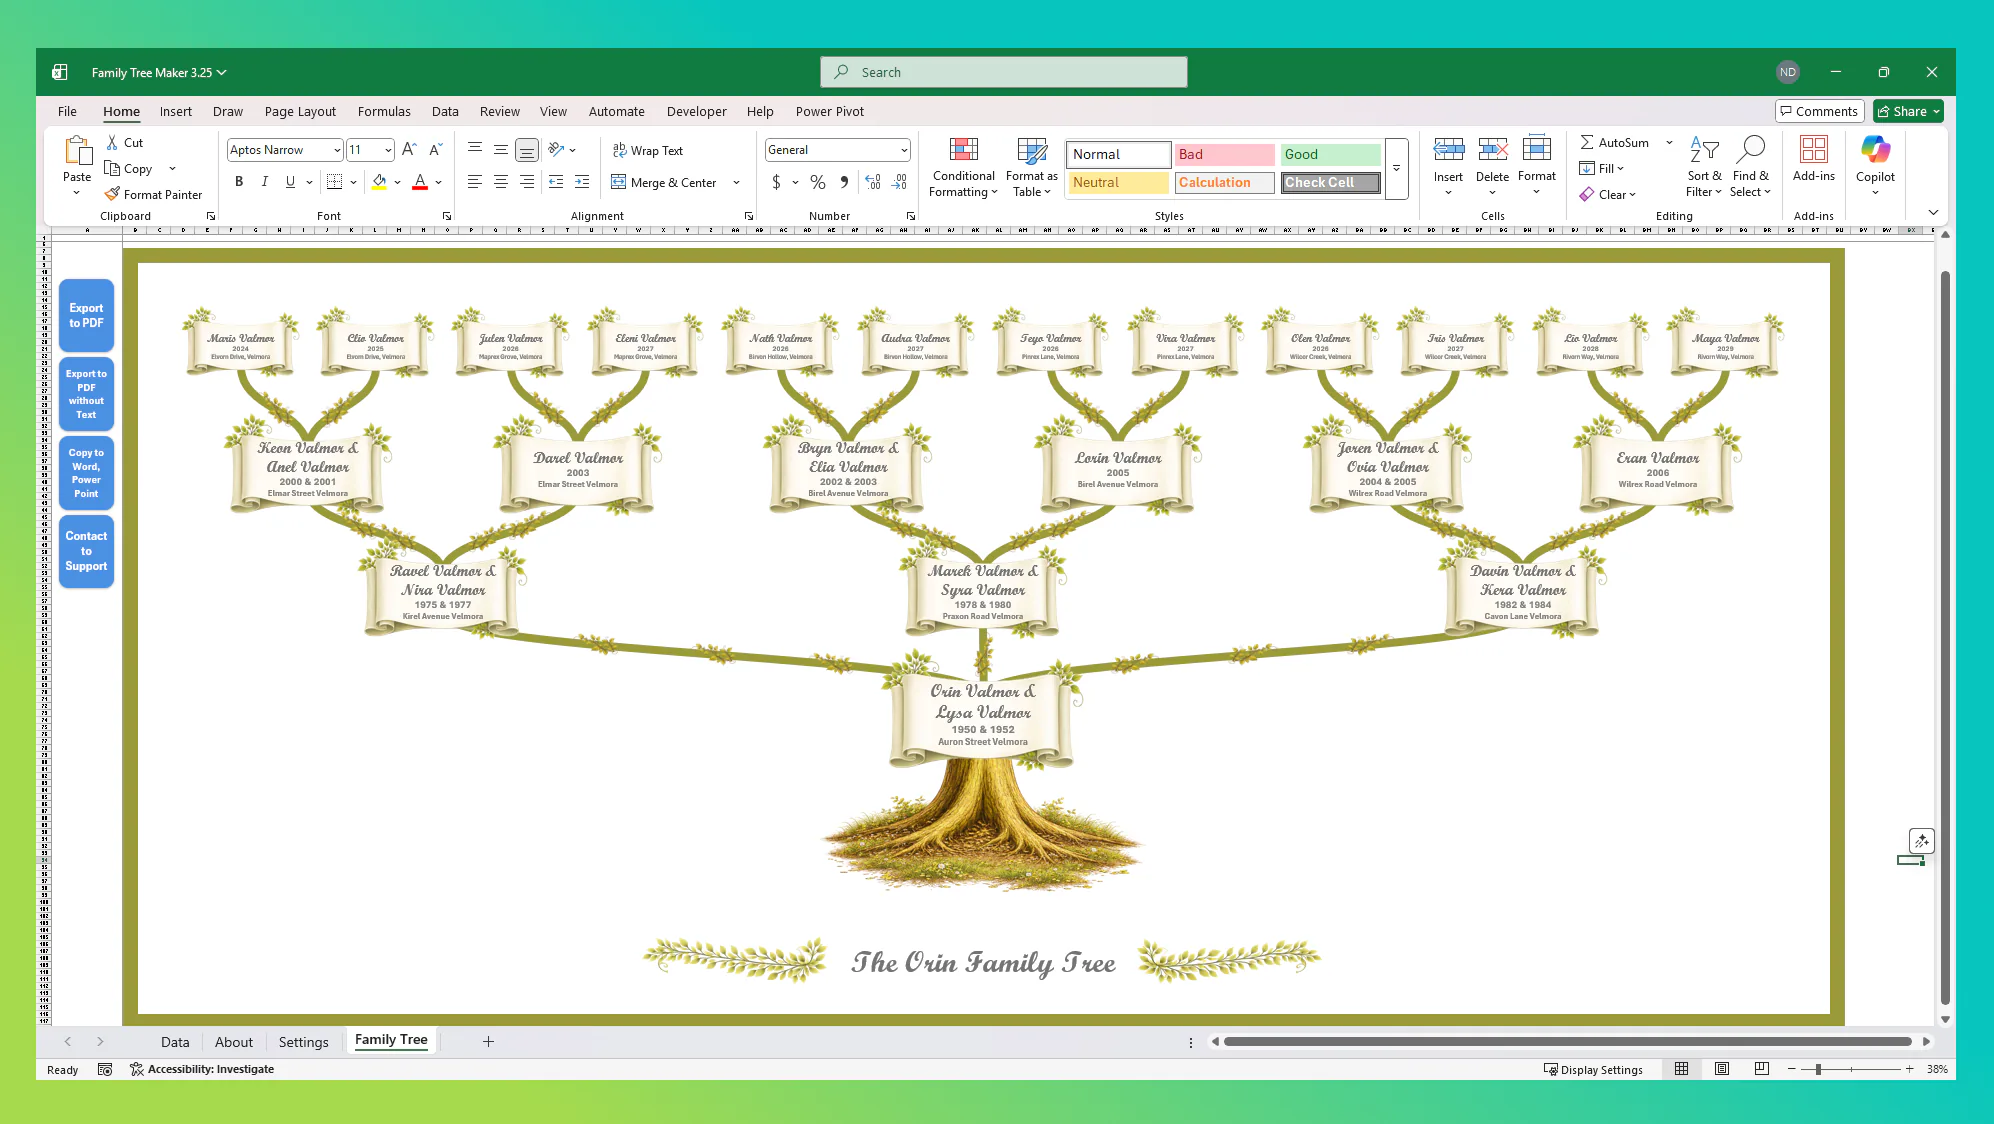
Task: Switch to Page Break Preview view
Action: 1761,1069
